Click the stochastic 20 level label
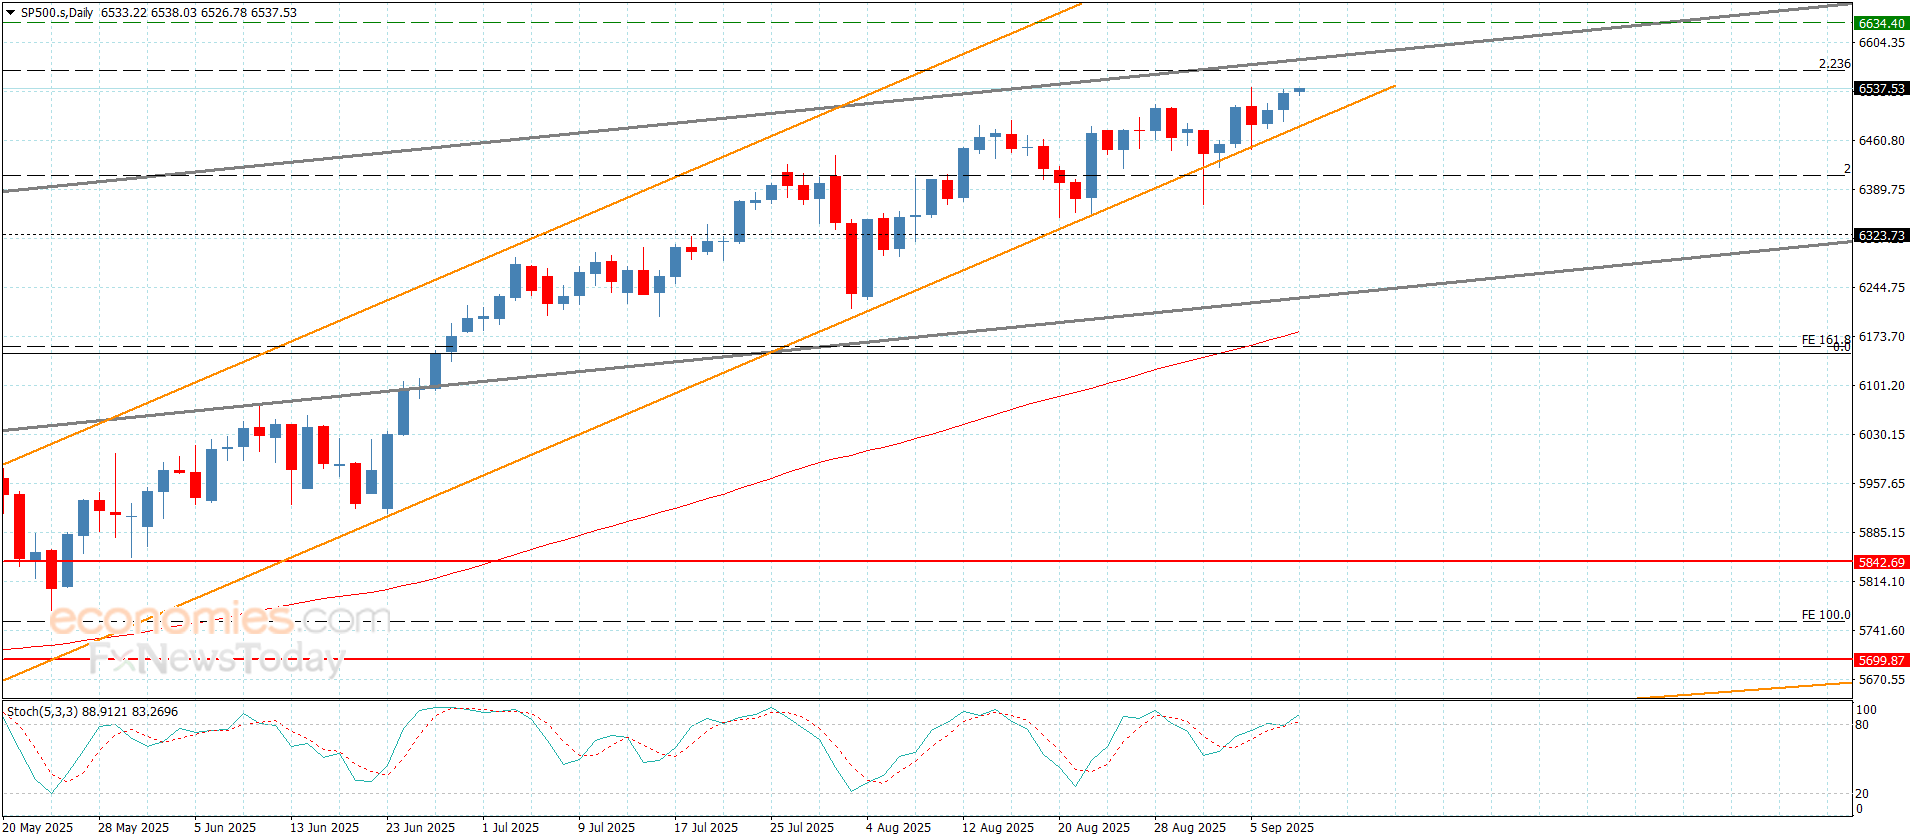The width and height of the screenshot is (1916, 840). (1862, 794)
